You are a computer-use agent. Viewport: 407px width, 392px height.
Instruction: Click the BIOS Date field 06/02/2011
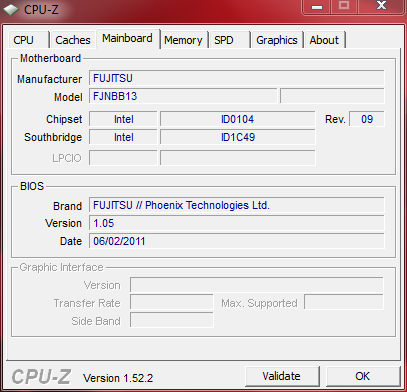[x=236, y=241]
